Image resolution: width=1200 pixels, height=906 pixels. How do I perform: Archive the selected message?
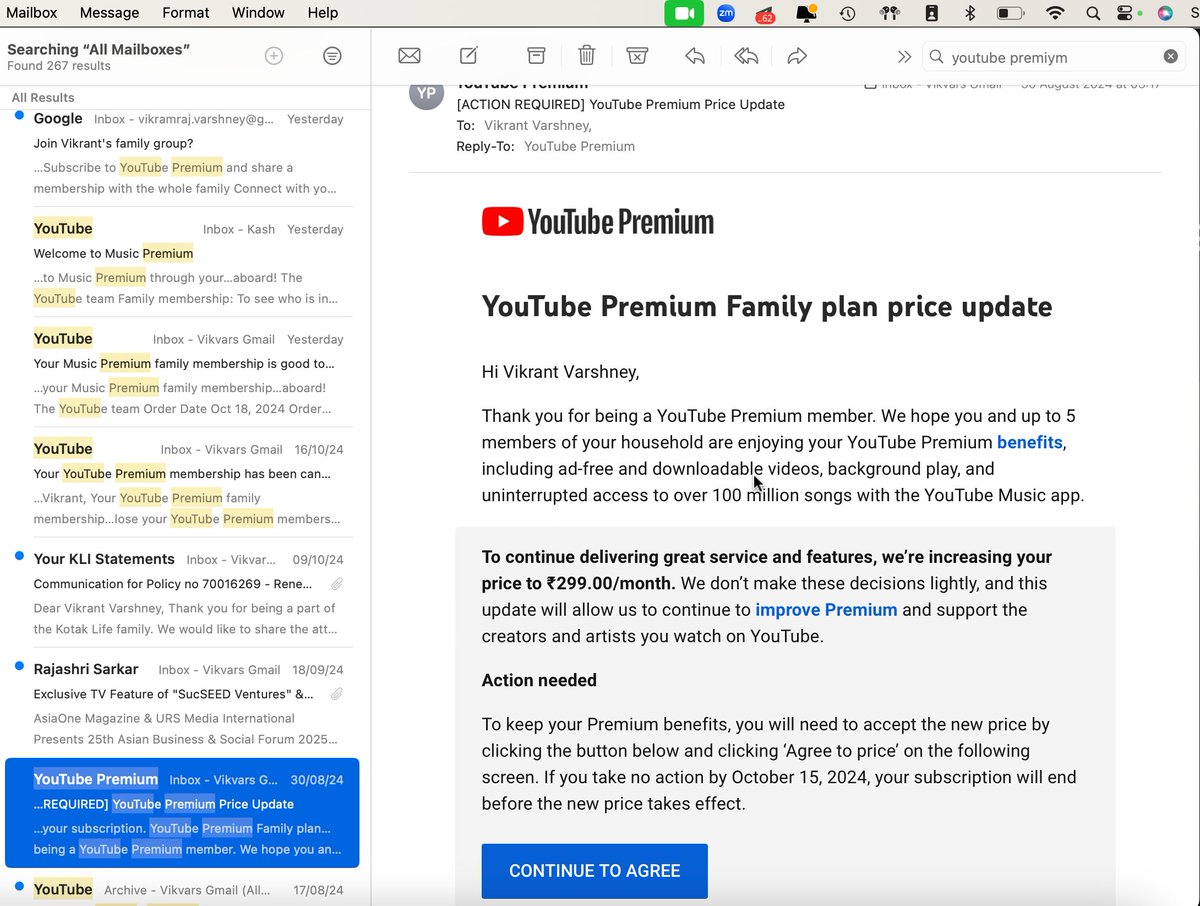click(537, 56)
